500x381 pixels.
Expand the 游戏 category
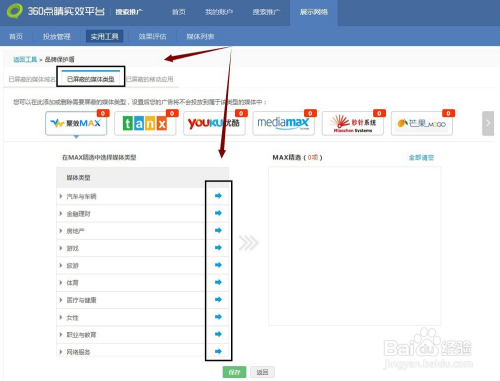click(61, 248)
